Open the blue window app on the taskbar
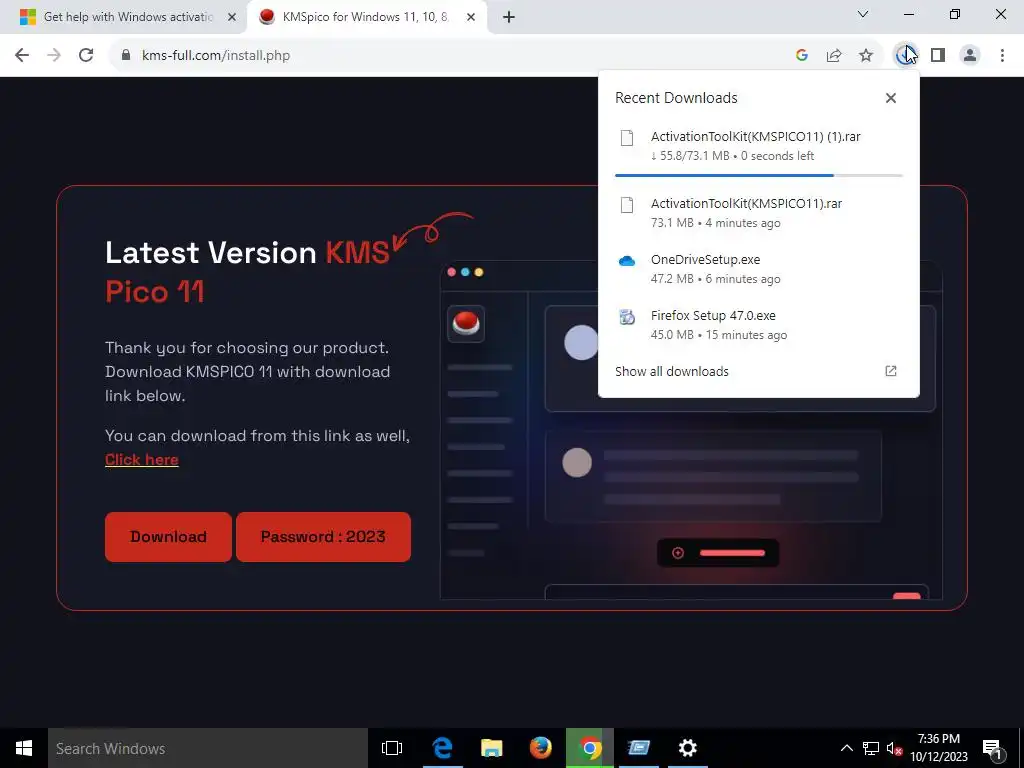 [x=639, y=748]
